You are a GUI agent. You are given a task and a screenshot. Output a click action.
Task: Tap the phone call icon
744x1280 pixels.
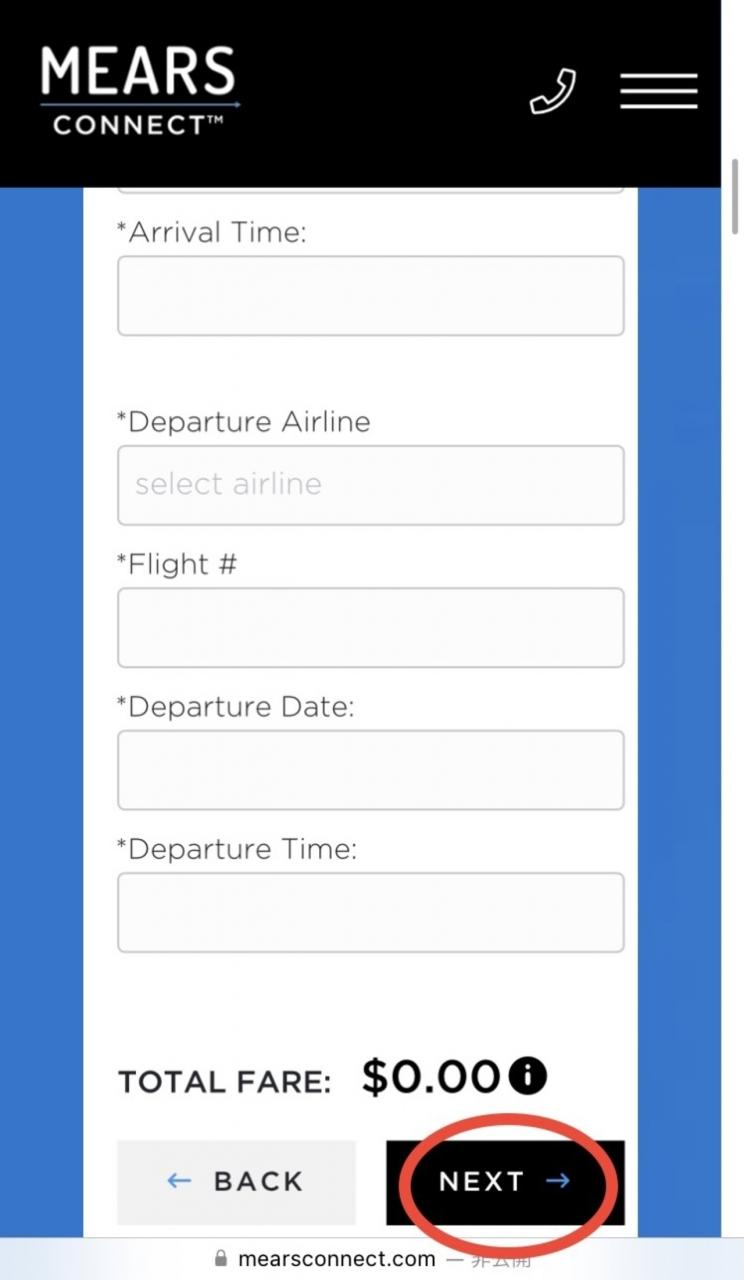[553, 91]
